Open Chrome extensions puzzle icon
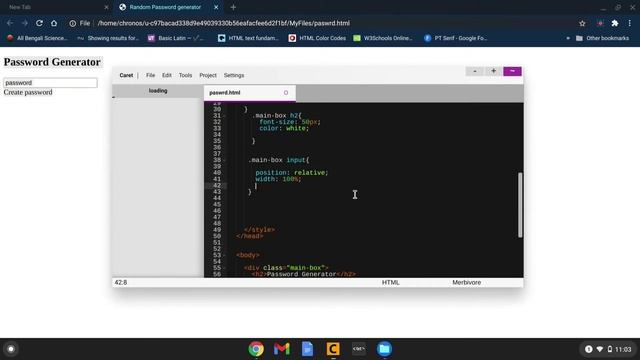This screenshot has height=360, width=640. coord(615,24)
